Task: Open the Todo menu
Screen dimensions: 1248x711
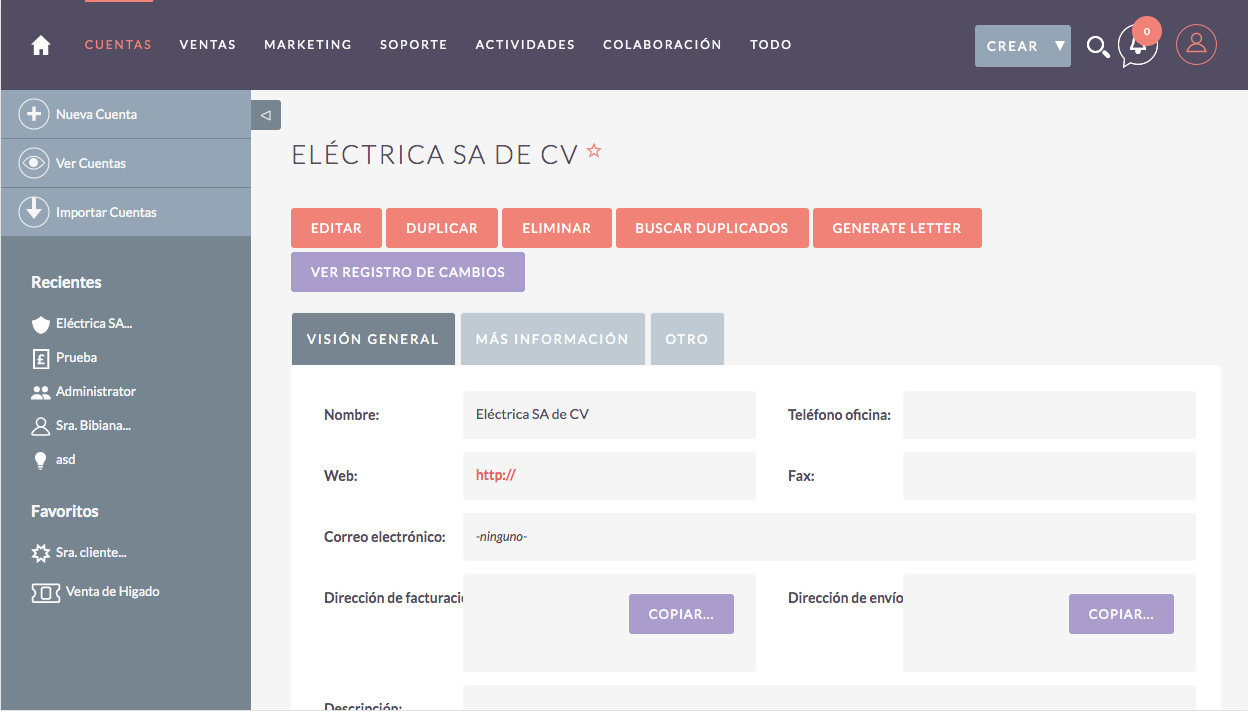Action: [x=770, y=45]
